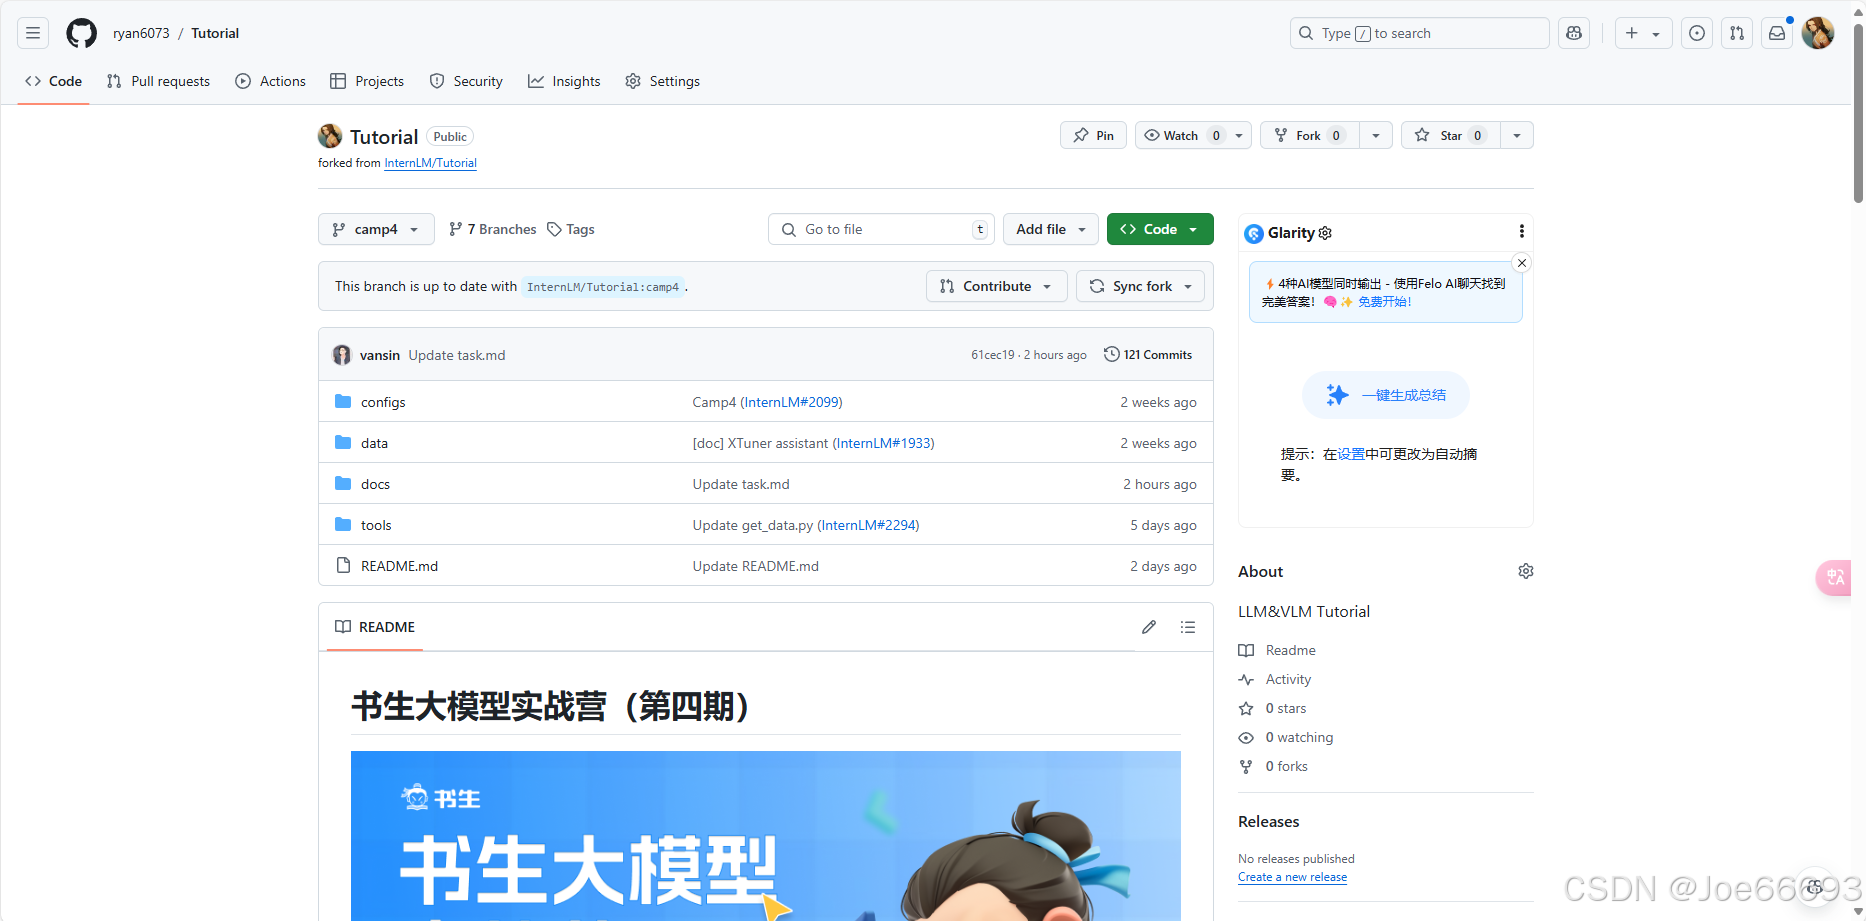Open the global pull requests icon
The image size is (1866, 921).
1736,32
